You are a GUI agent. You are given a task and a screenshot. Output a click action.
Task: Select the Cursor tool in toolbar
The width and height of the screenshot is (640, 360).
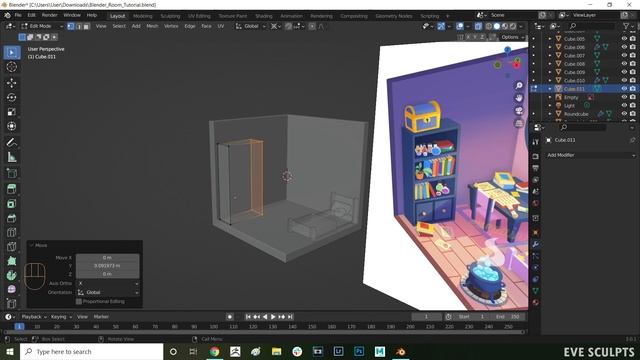[x=11, y=67]
